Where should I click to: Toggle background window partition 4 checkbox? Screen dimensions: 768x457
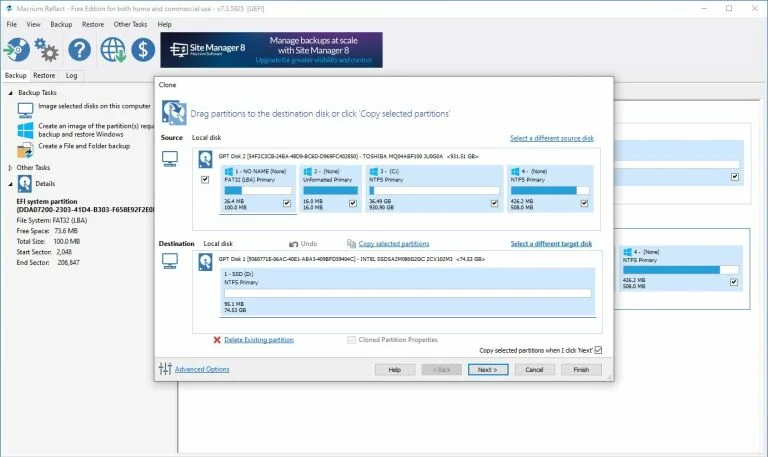[734, 282]
